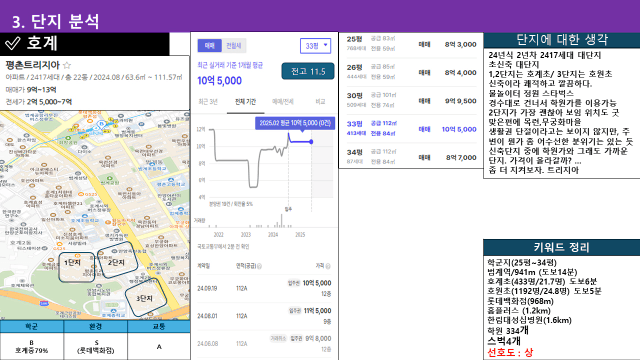This screenshot has width=640, height=360.
Task: Click the 교통 table header cell
Action: [x=159, y=327]
